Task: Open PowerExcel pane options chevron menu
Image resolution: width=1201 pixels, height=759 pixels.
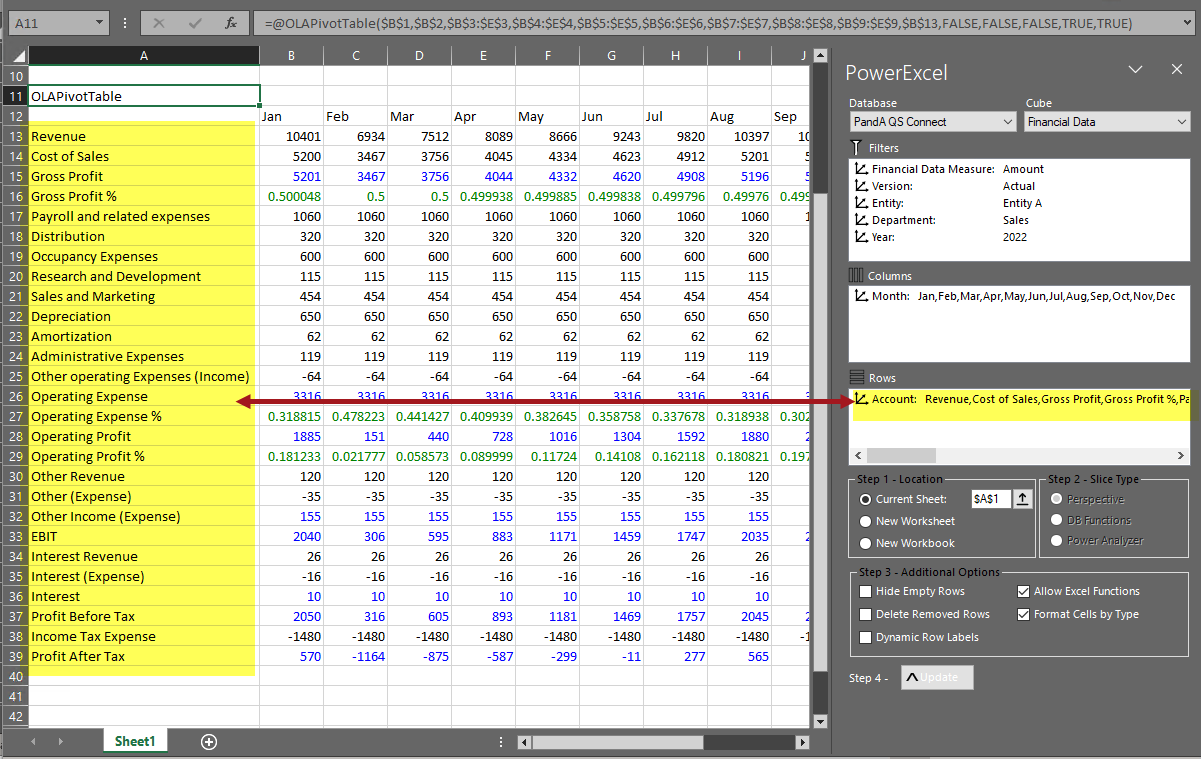Action: click(1135, 70)
